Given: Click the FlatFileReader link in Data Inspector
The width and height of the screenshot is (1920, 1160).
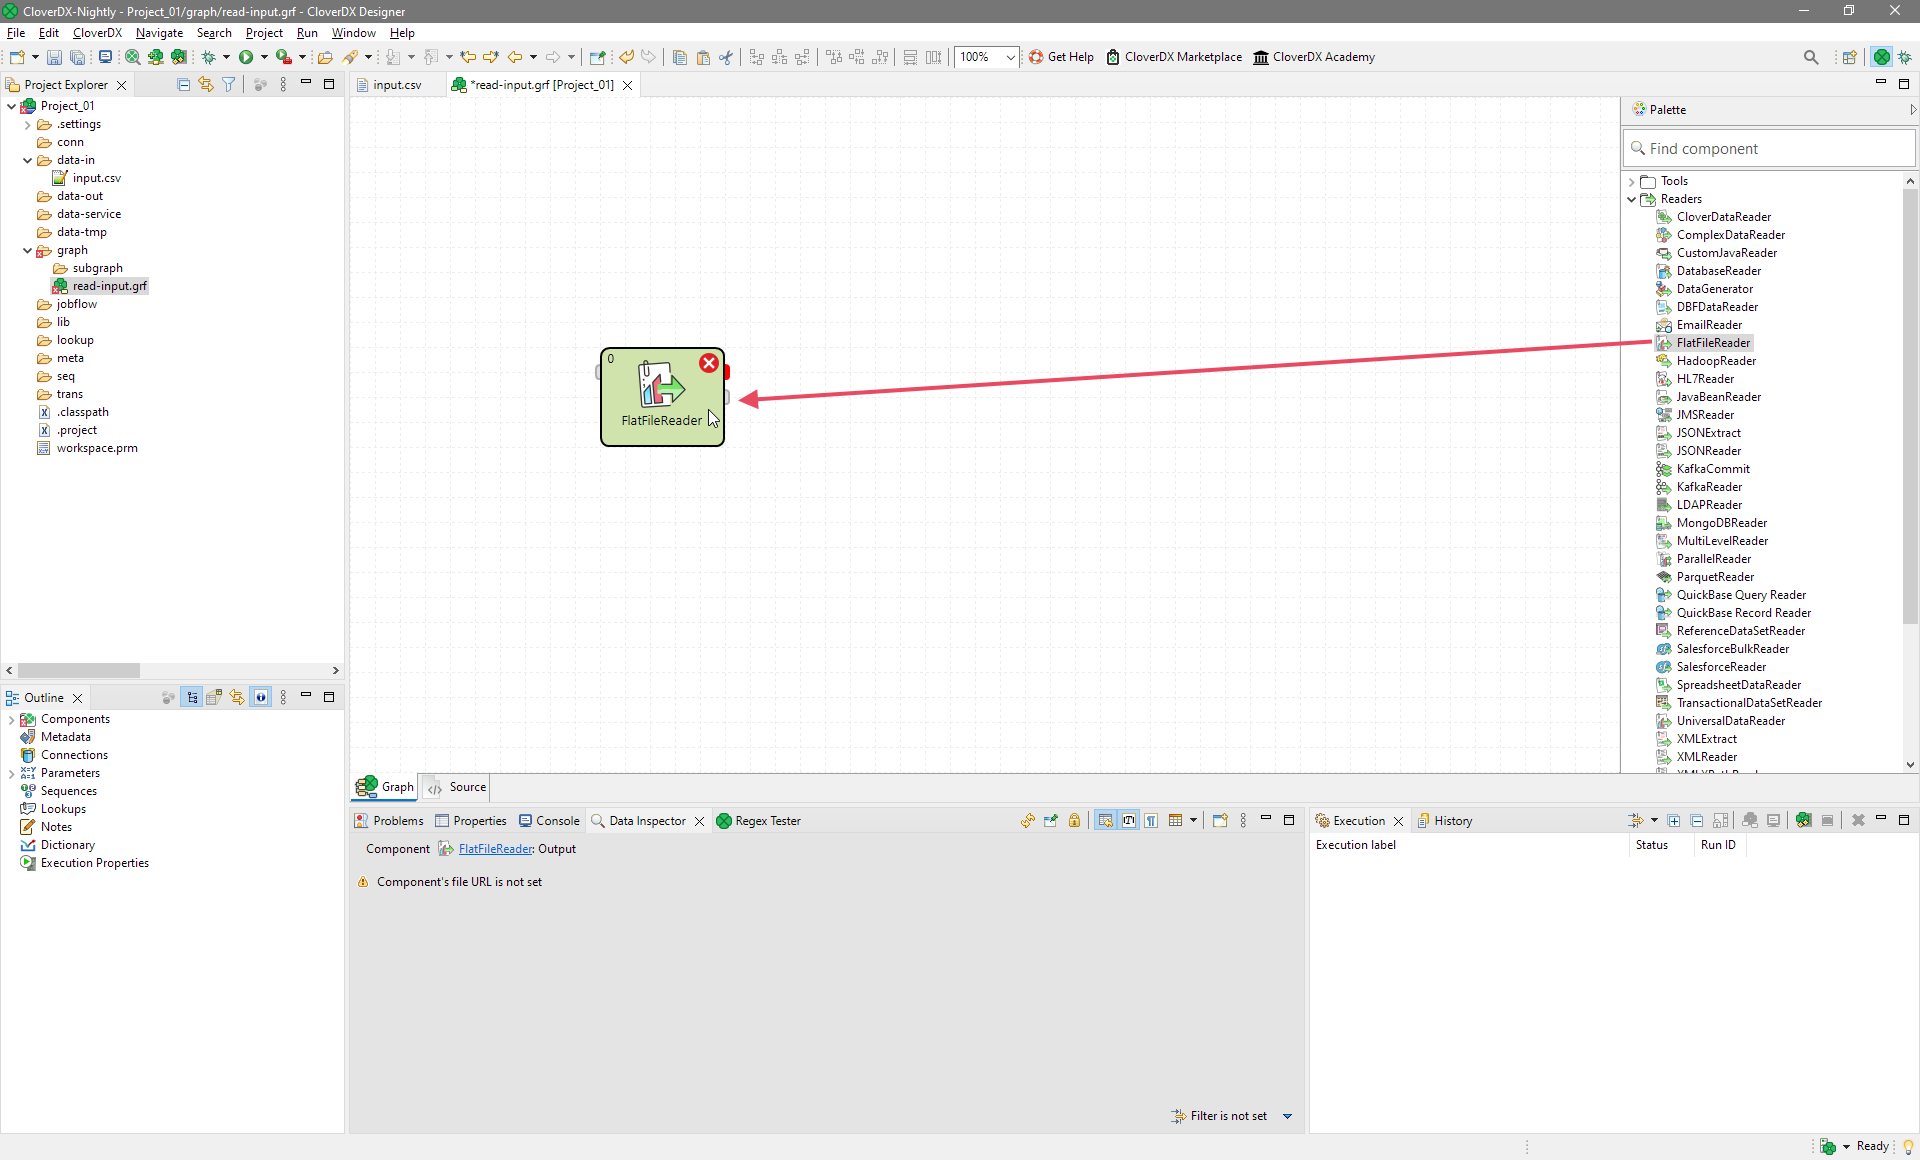Looking at the screenshot, I should coord(495,849).
